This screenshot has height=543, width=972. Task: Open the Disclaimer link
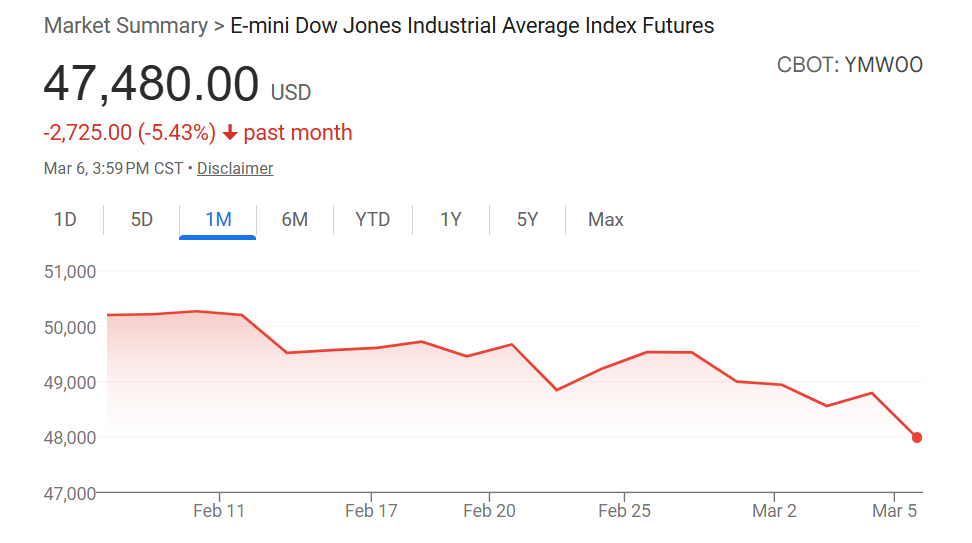coord(235,169)
